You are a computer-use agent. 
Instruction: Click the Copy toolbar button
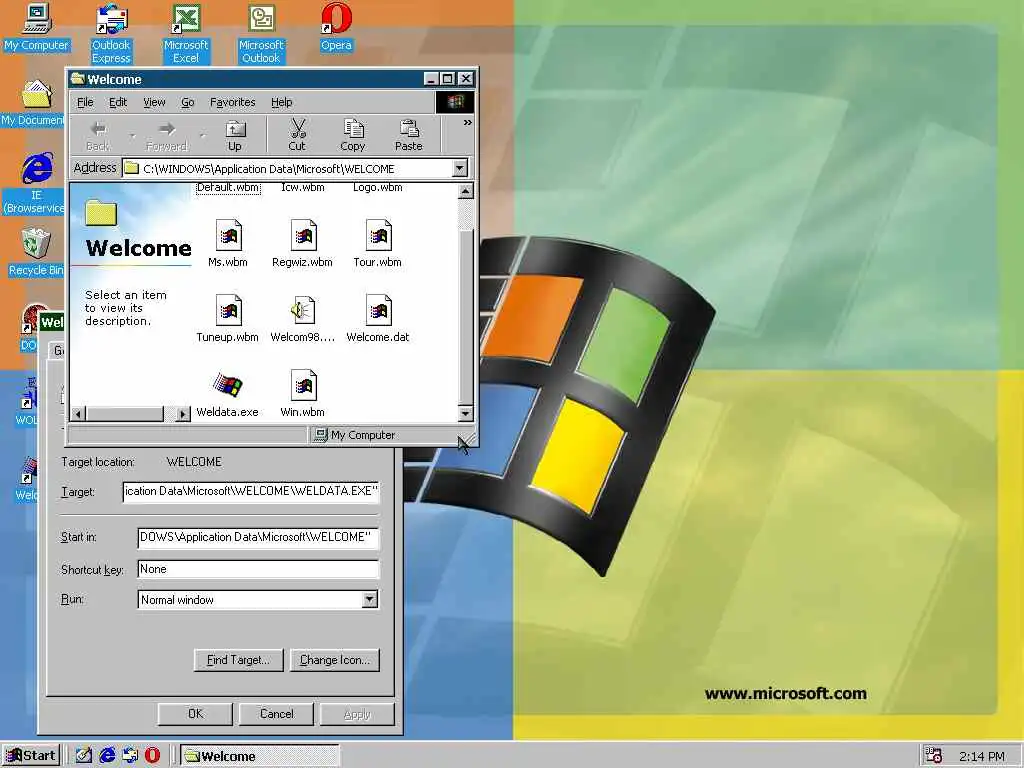[353, 136]
